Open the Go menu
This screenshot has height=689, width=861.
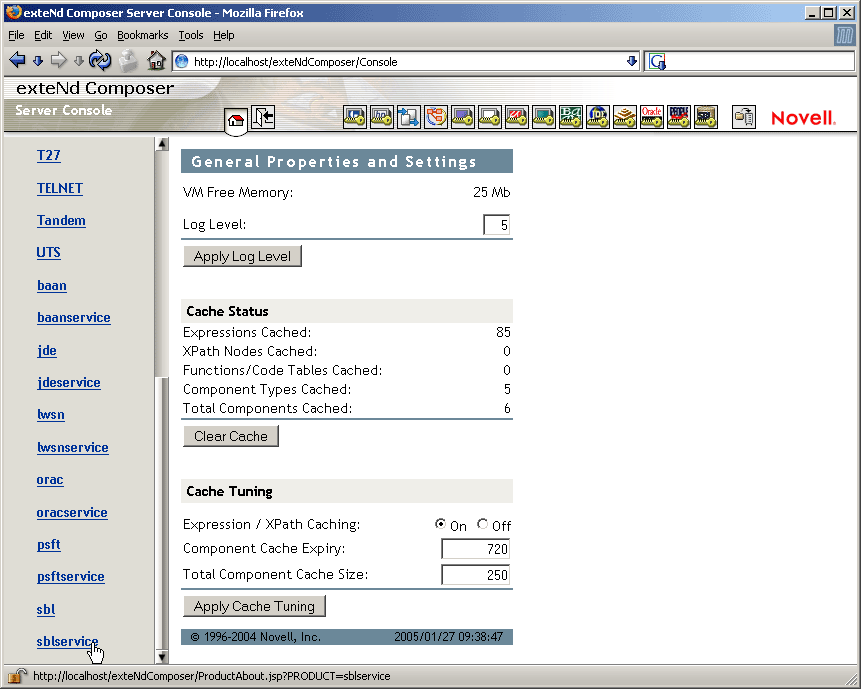pos(101,35)
